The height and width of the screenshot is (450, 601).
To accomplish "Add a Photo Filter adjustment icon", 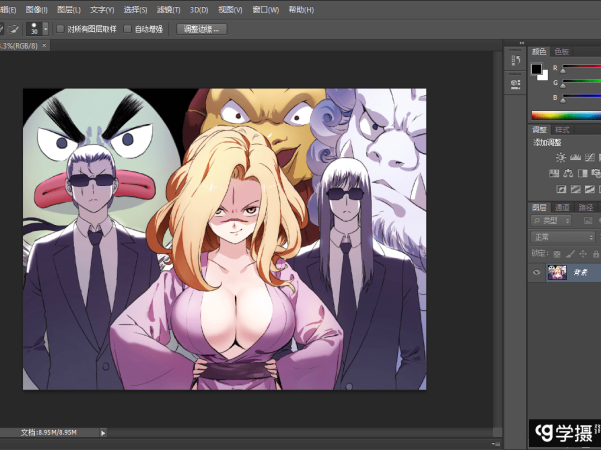I will [x=596, y=174].
